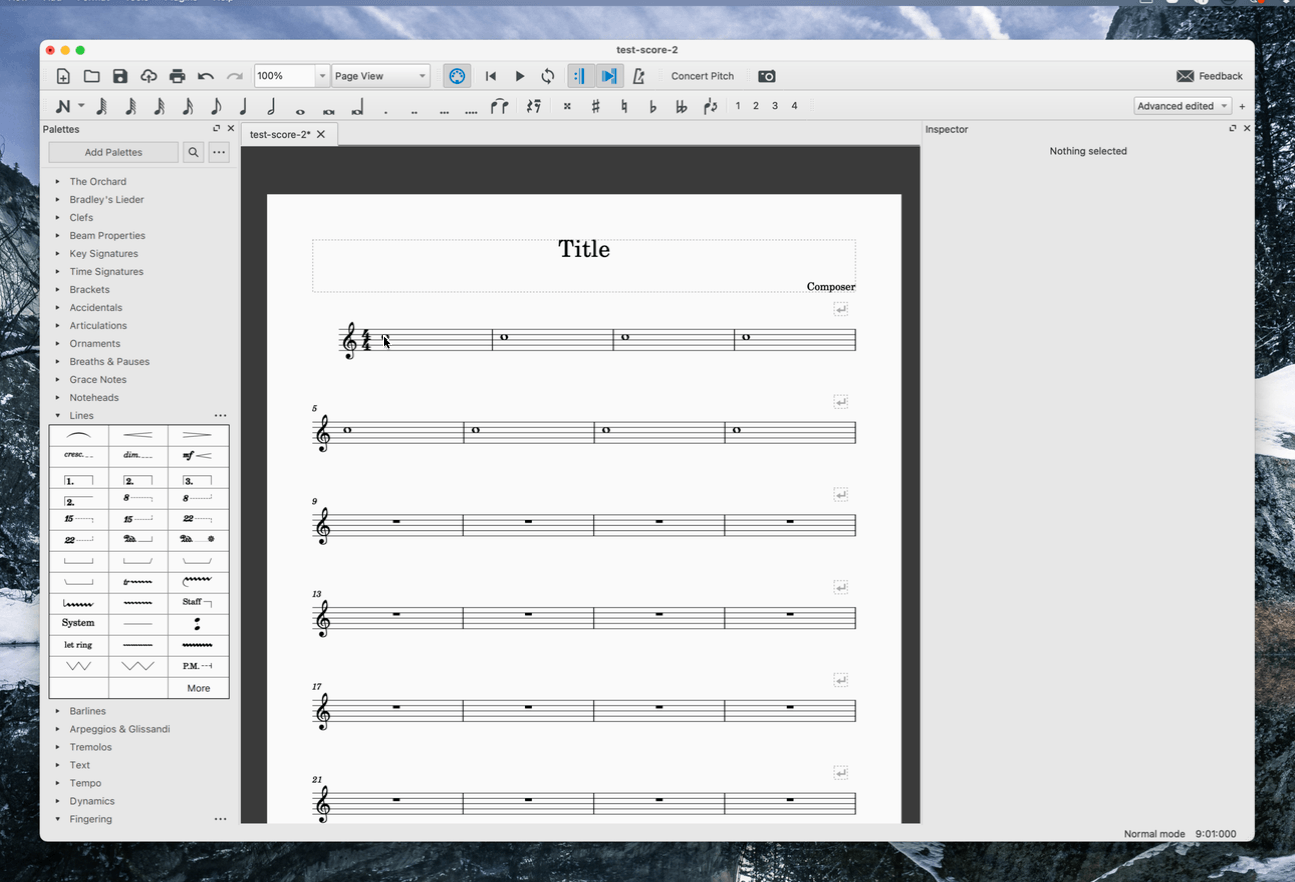Select the quarter note duration
The width and height of the screenshot is (1295, 882).
coord(243,106)
